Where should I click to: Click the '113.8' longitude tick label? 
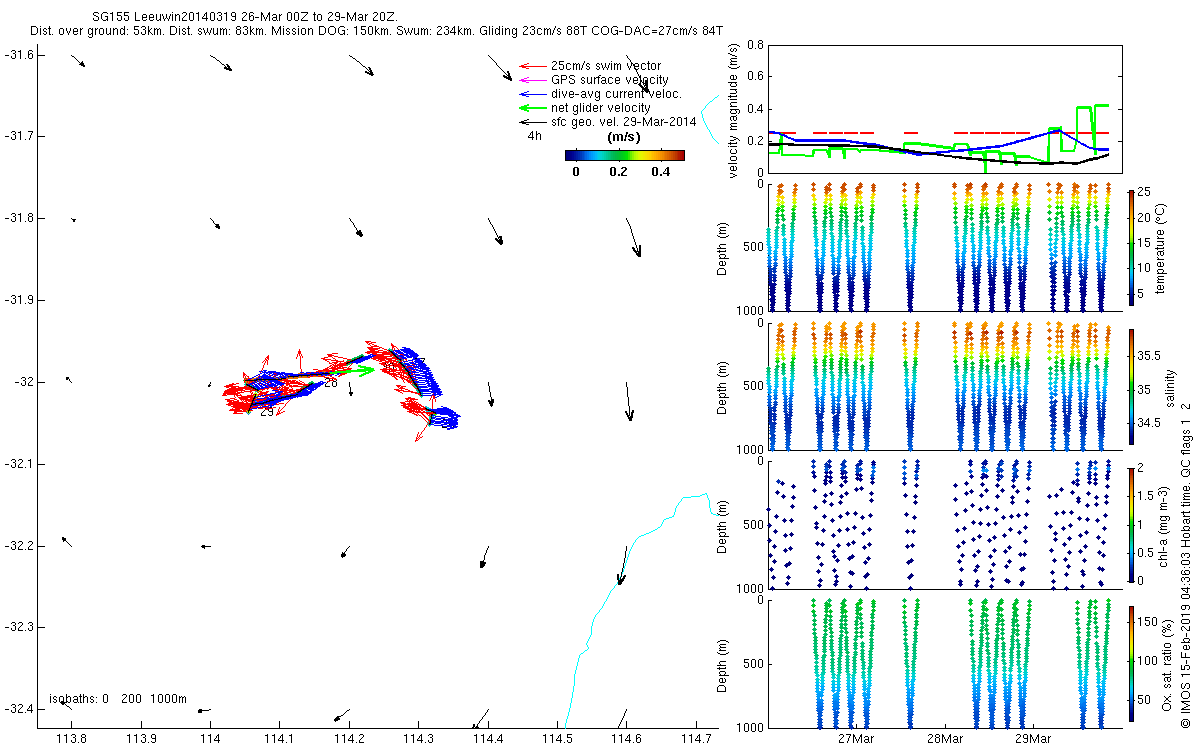click(x=72, y=739)
